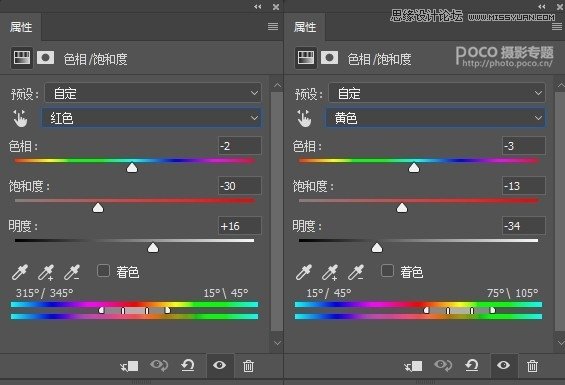Screen dimensions: 565x385
Task: Open right properties panel flyout menu
Action: tap(557, 27)
